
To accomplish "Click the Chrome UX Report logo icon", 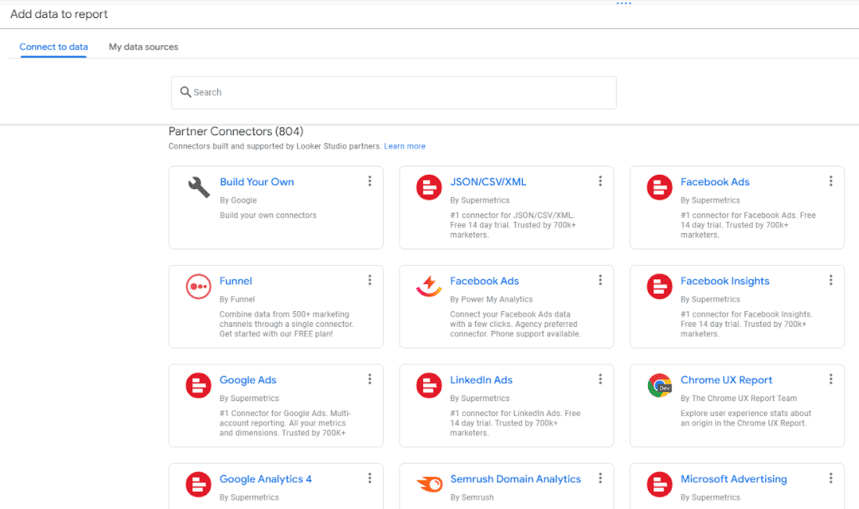I will coord(660,386).
